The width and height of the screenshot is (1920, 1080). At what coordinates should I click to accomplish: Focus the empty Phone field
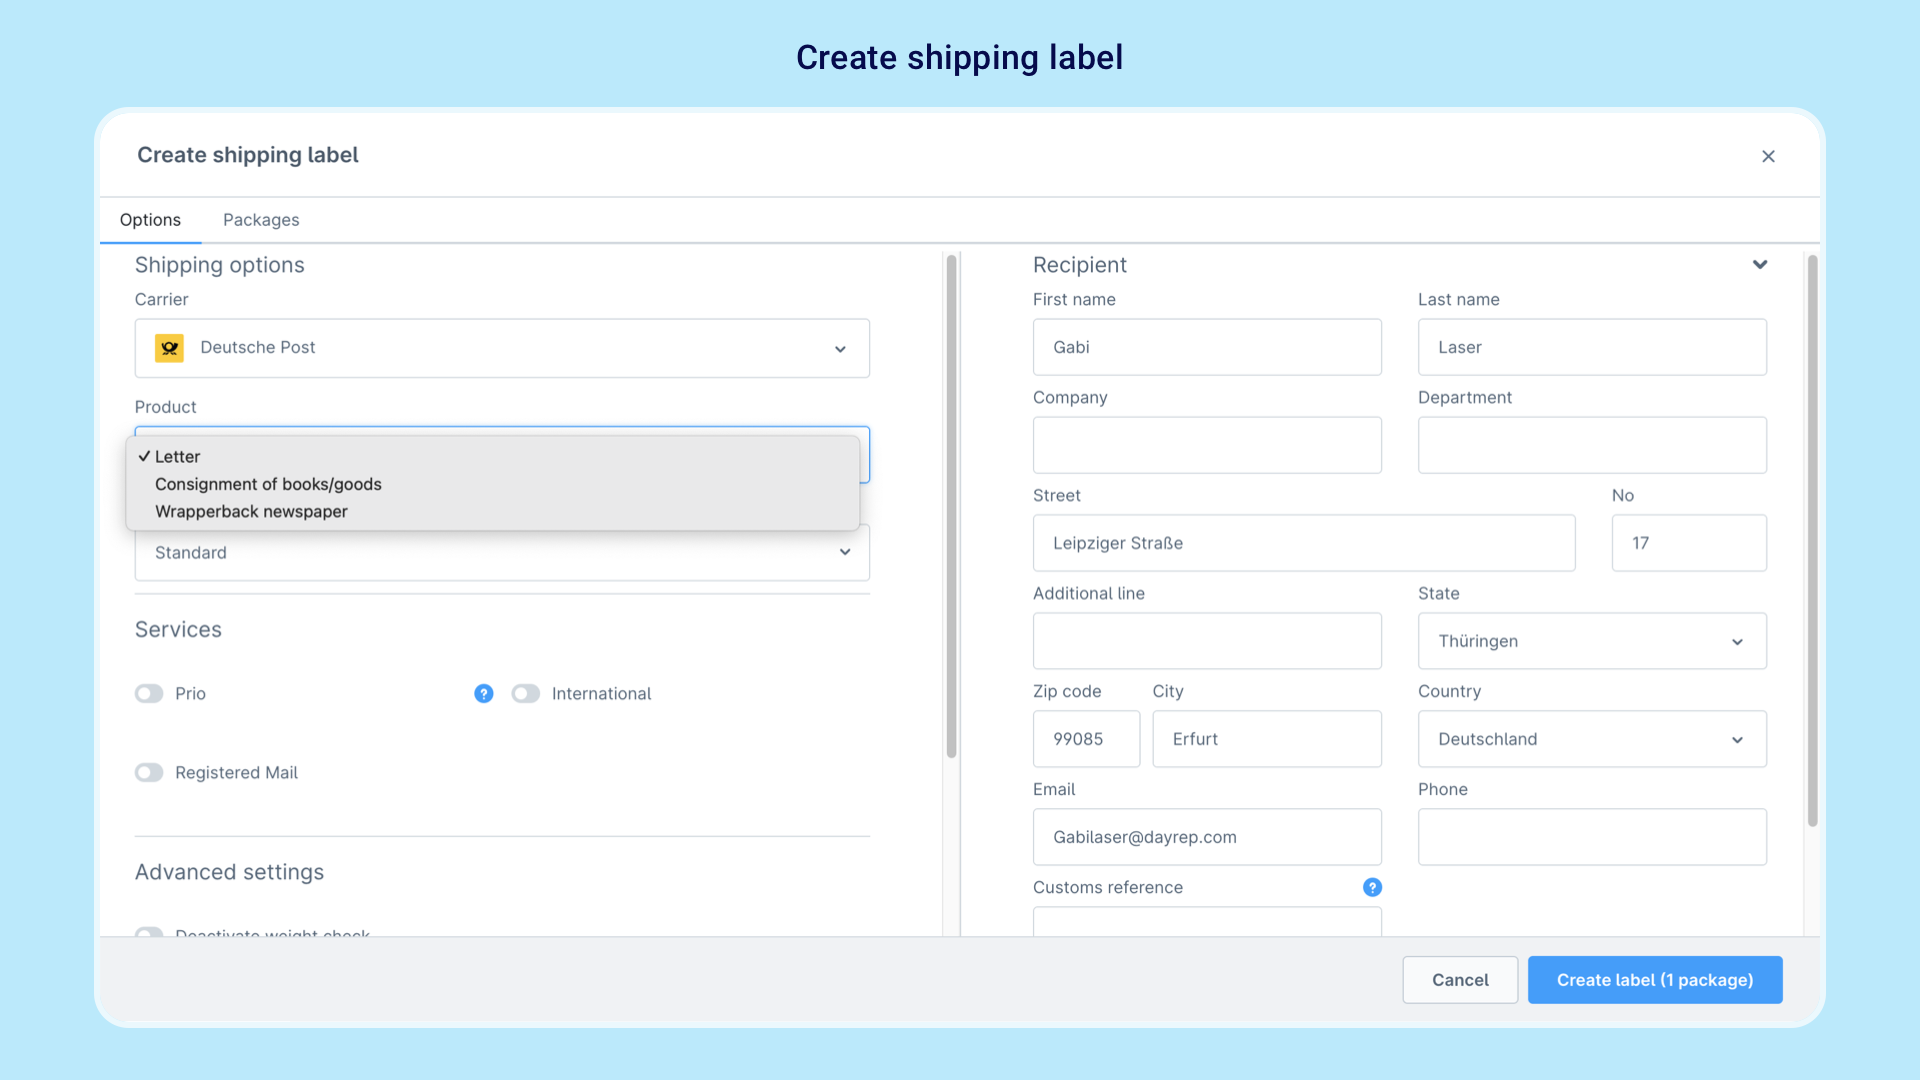1592,837
